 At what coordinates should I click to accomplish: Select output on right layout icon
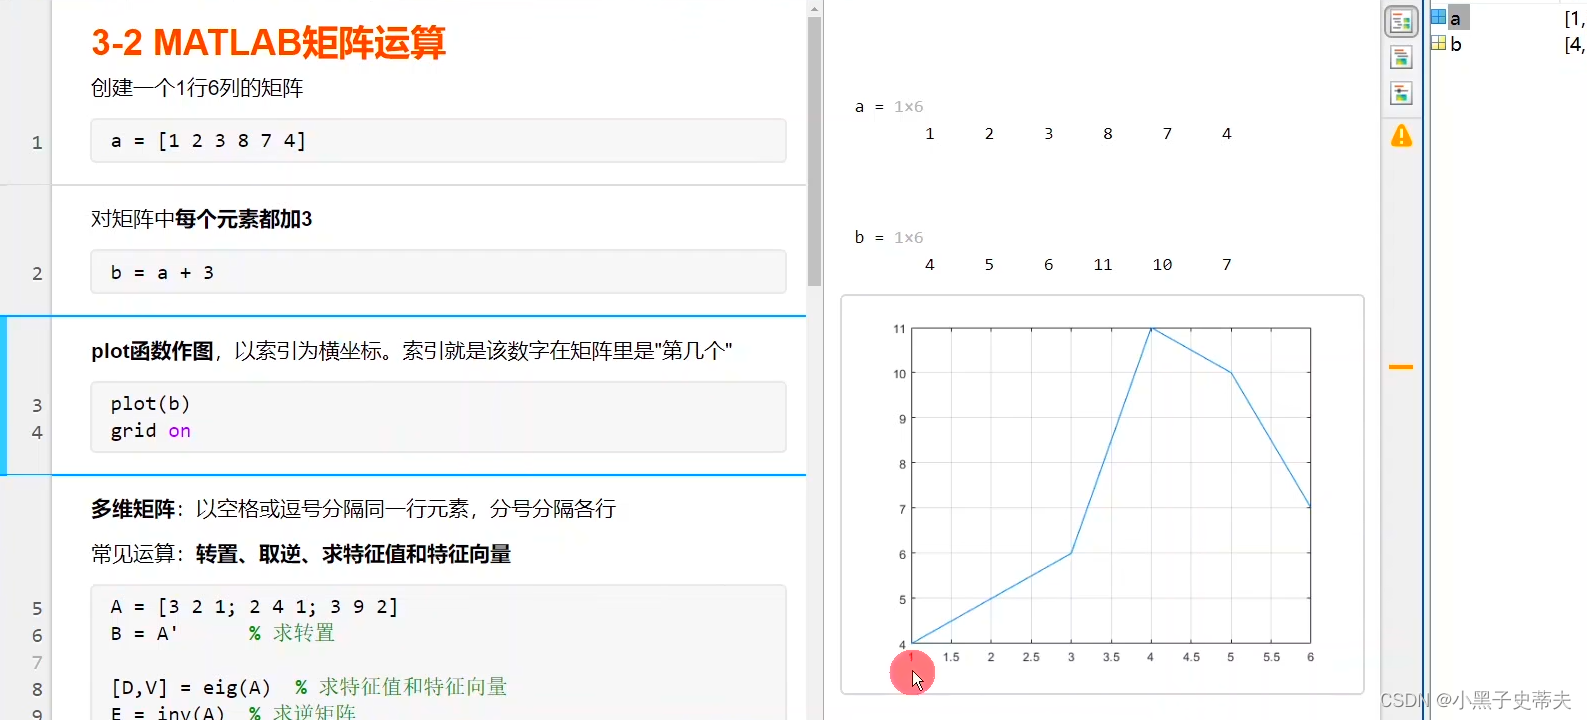1401,22
